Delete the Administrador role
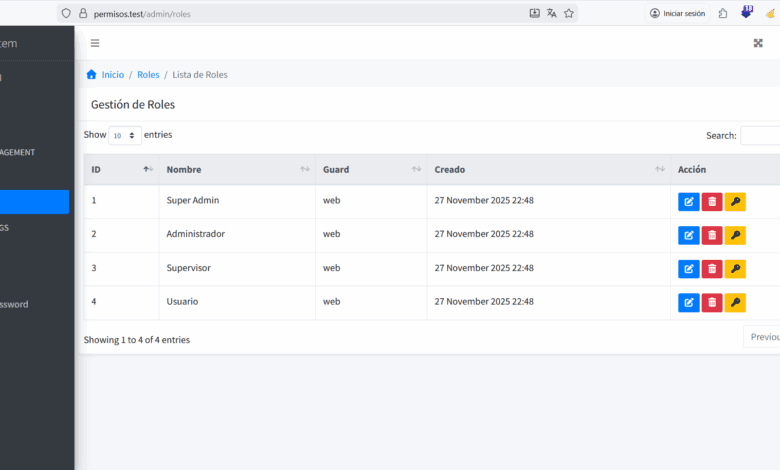The image size is (780, 470). [712, 235]
